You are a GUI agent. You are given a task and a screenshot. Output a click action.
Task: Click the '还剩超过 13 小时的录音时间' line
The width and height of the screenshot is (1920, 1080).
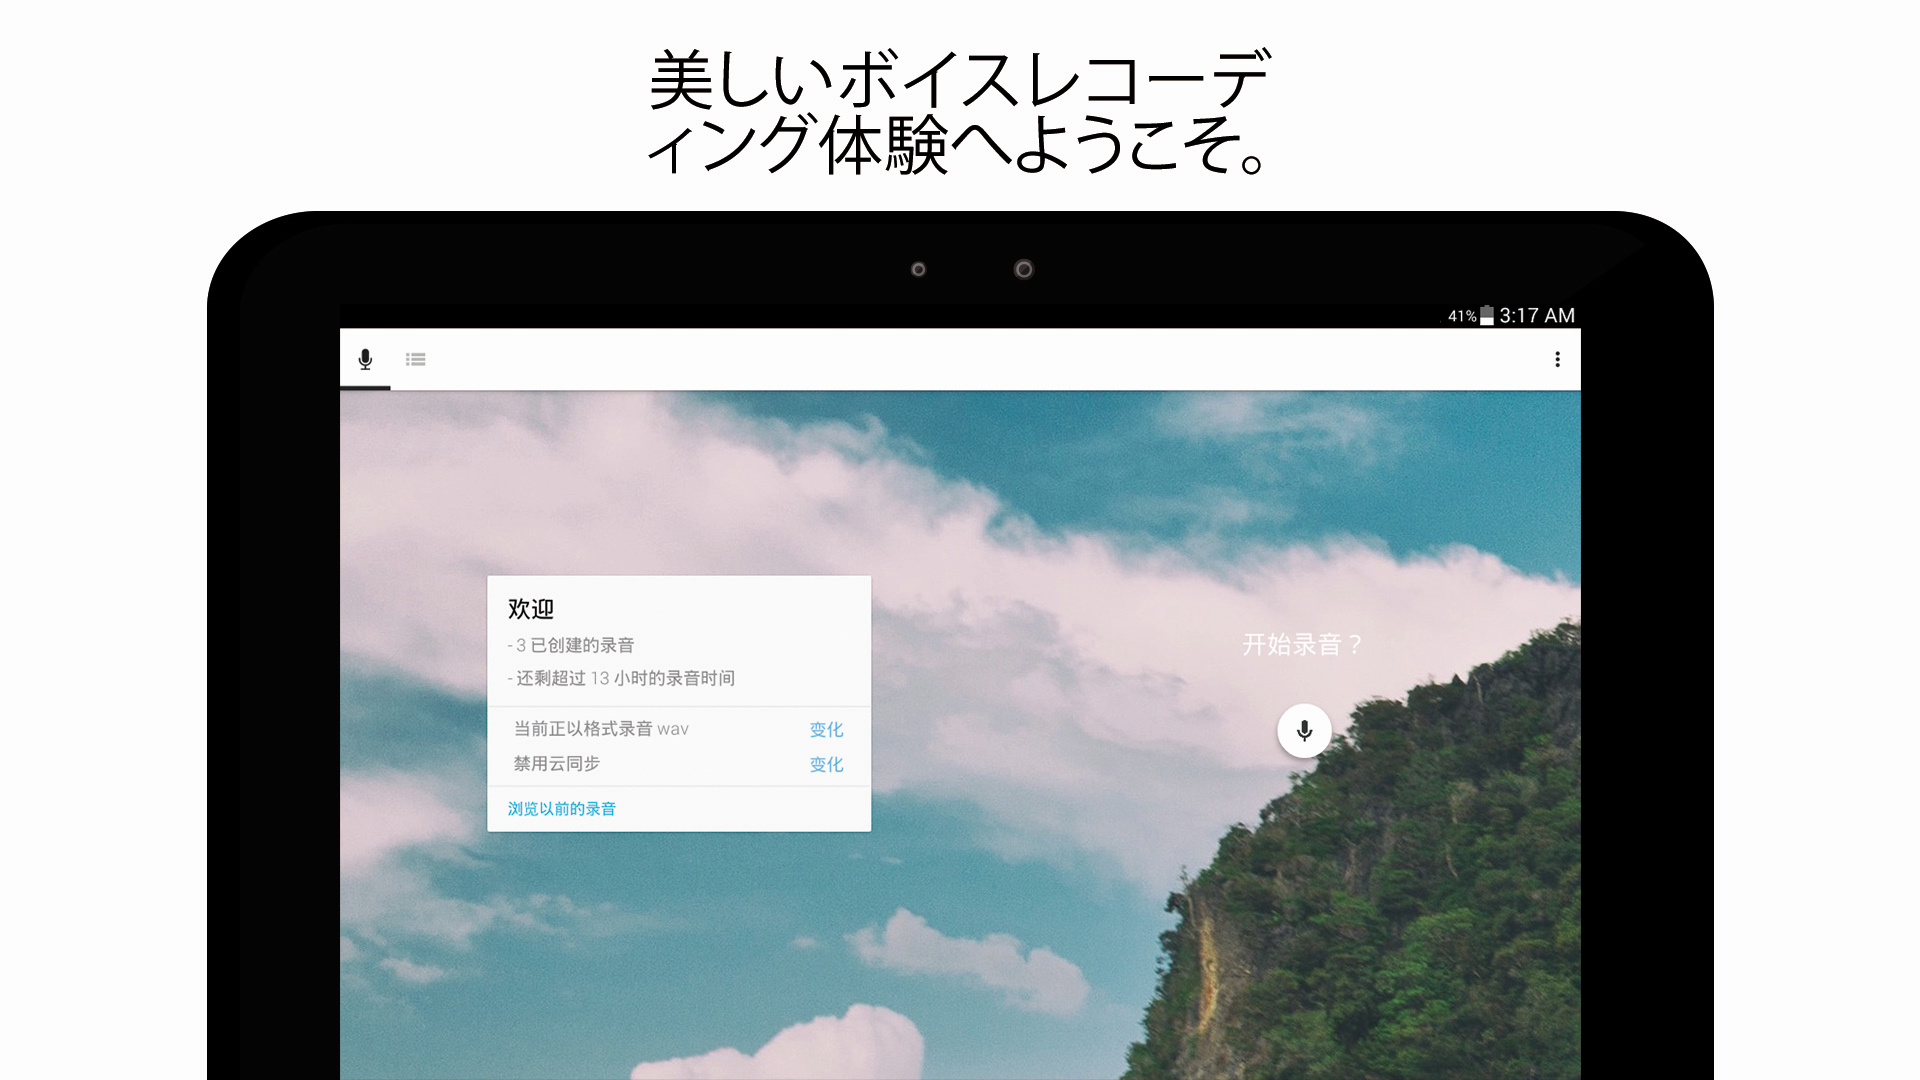[621, 678]
